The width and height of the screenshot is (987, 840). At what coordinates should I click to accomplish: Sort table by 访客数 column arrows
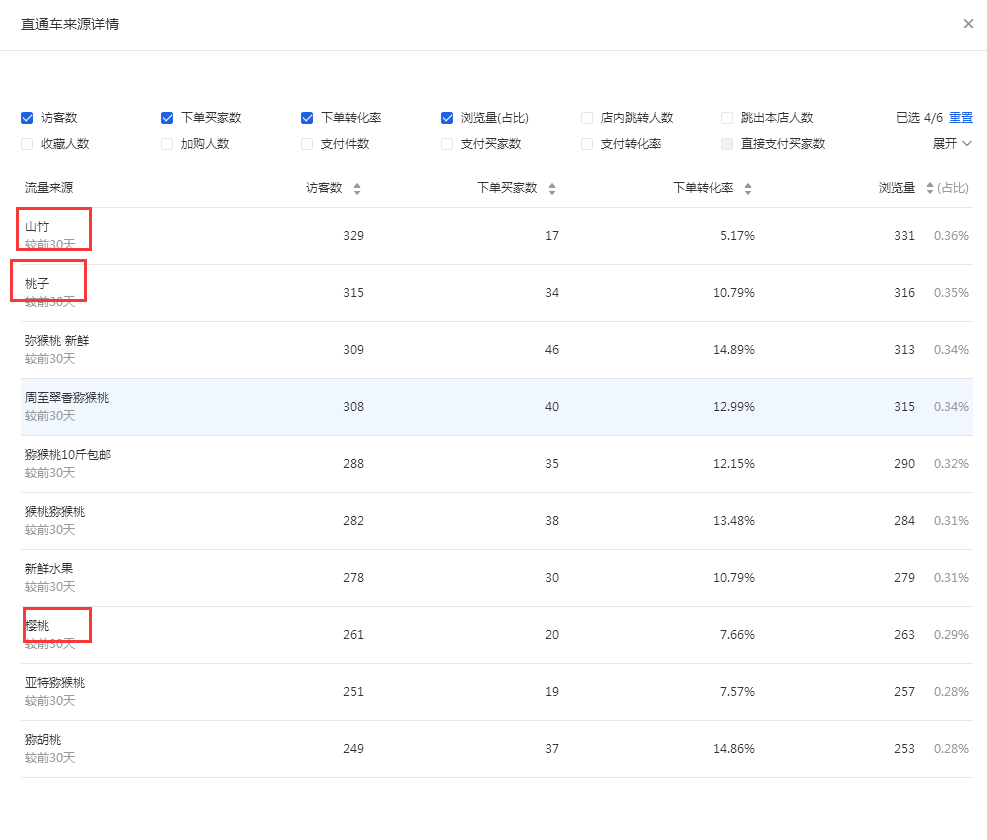point(357,188)
